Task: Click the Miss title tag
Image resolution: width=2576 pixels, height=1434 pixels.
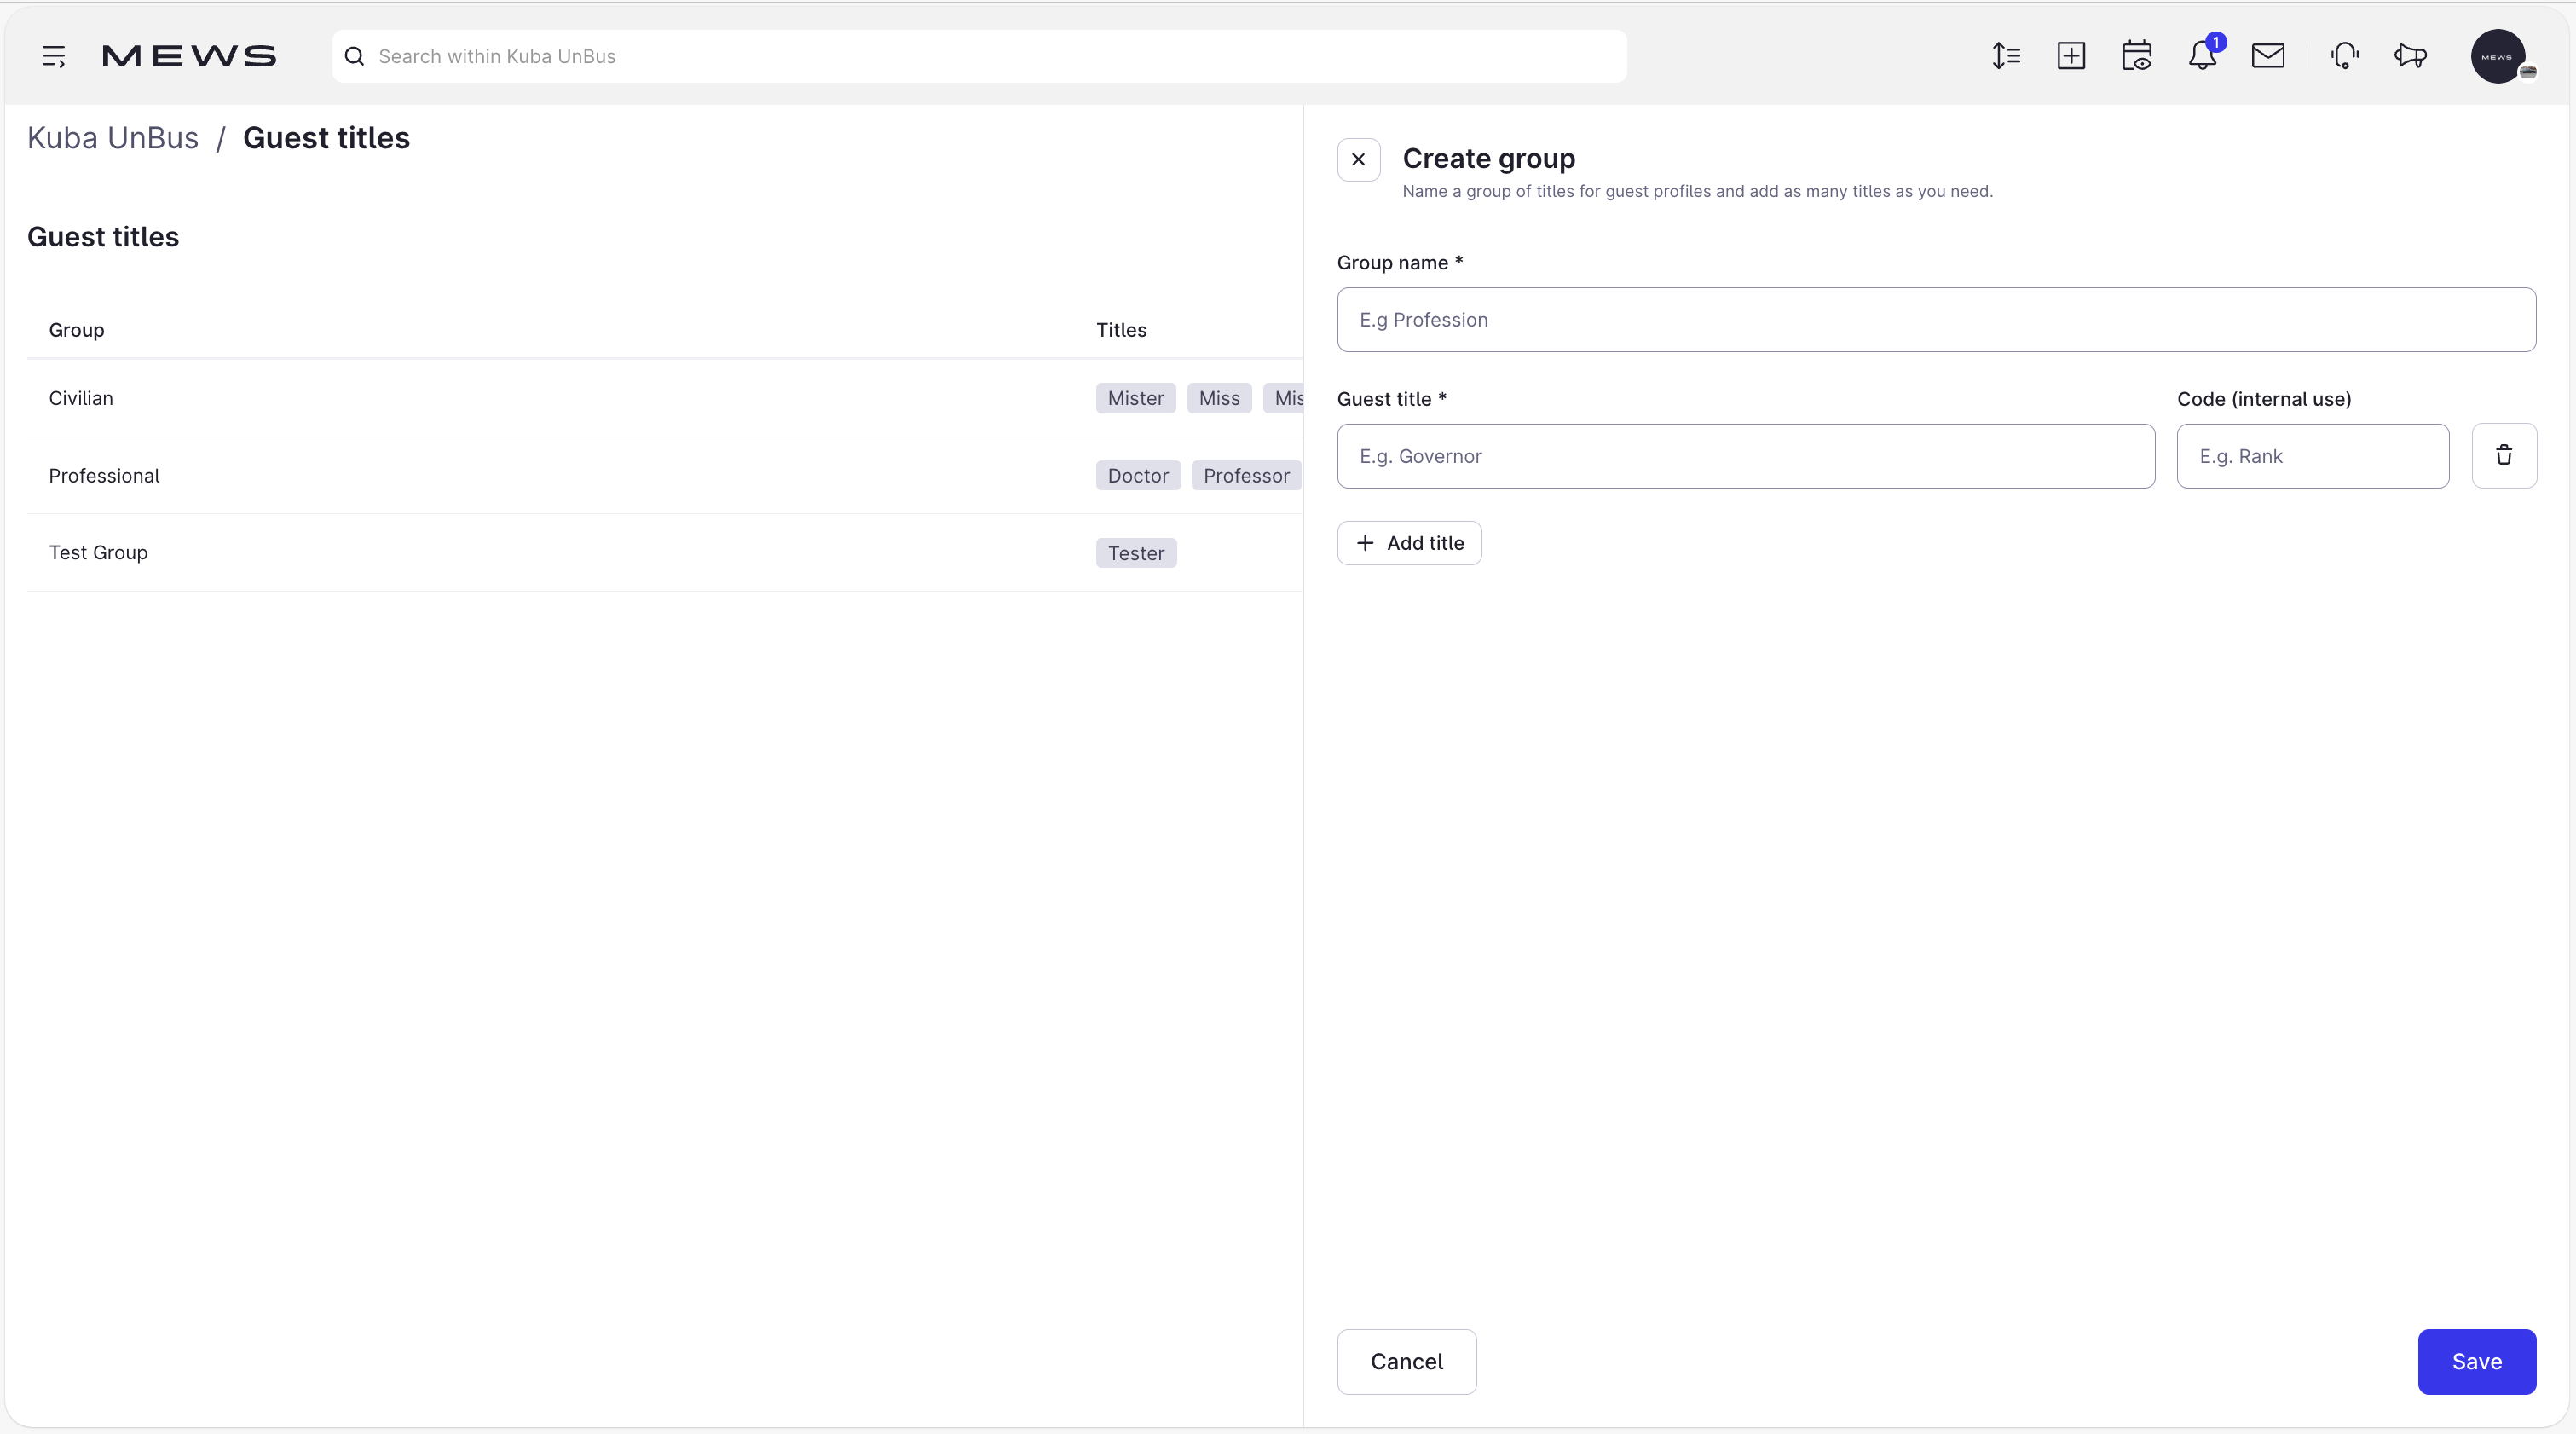Action: point(1219,398)
